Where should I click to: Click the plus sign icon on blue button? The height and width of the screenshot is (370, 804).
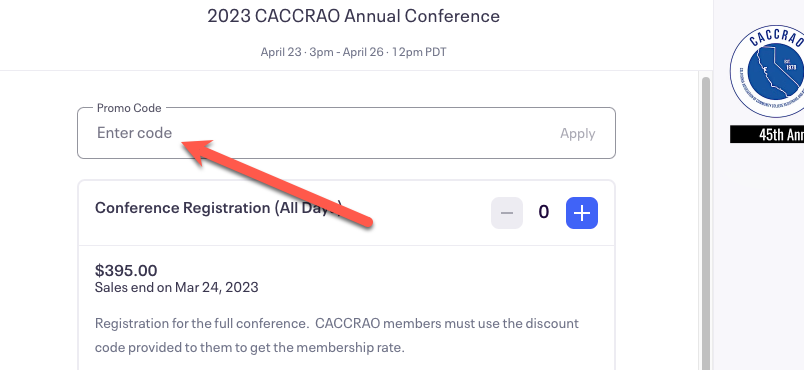pos(581,213)
